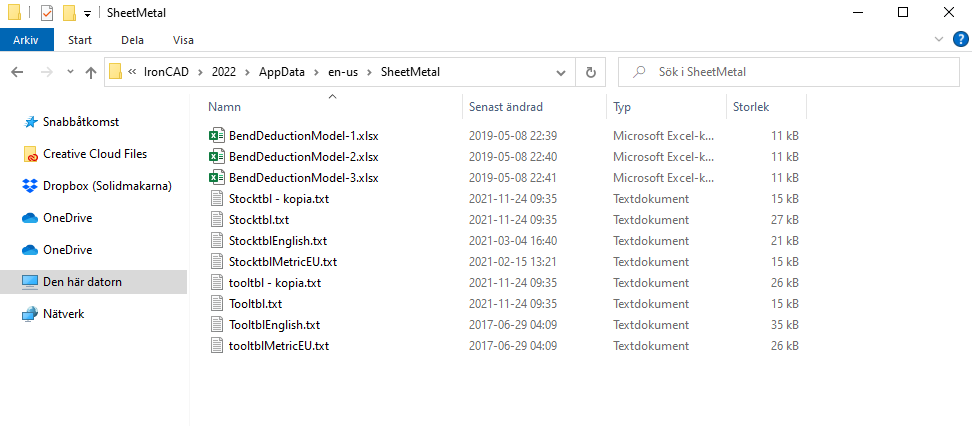The height and width of the screenshot is (426, 972).
Task: Click the chevron after IronCAD in breadcrumb
Action: pos(200,72)
